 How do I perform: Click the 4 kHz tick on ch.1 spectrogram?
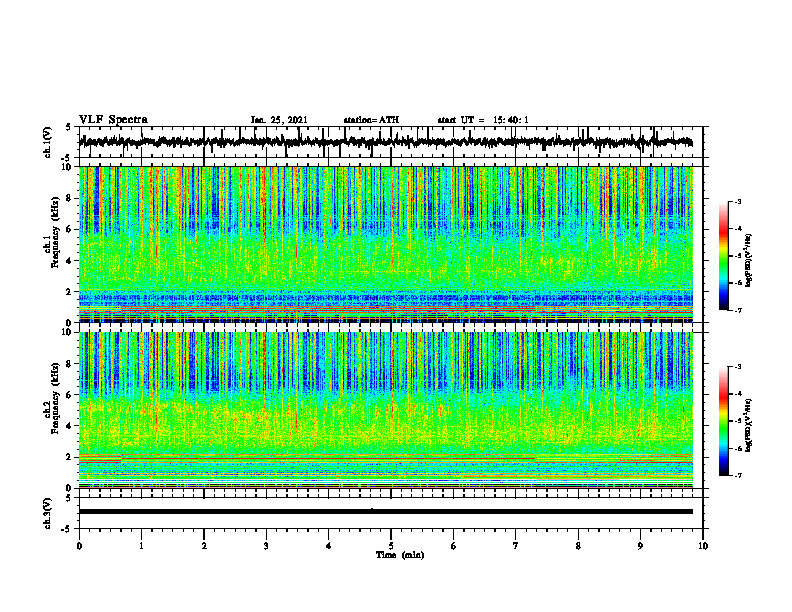tap(70, 261)
